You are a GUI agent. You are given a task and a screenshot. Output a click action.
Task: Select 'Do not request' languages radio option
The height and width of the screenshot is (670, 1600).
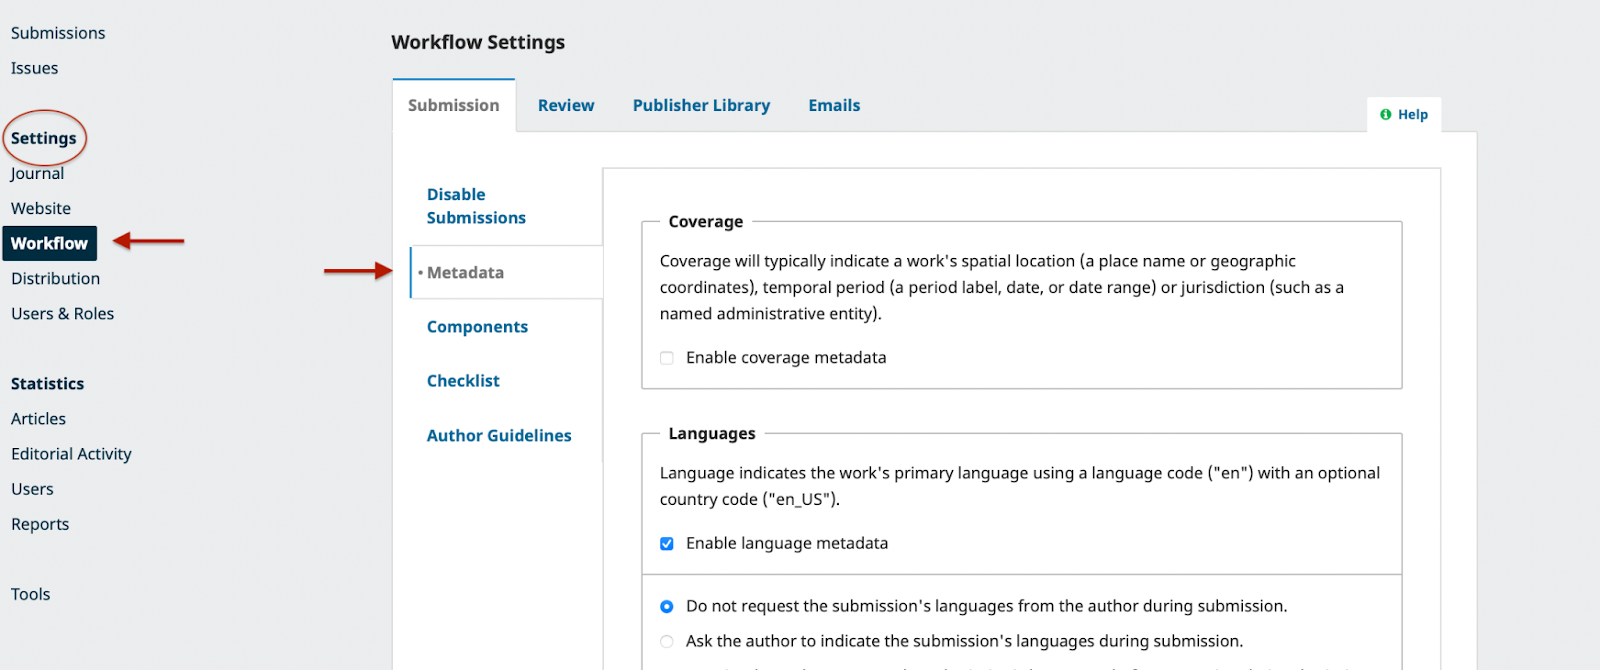(x=667, y=607)
